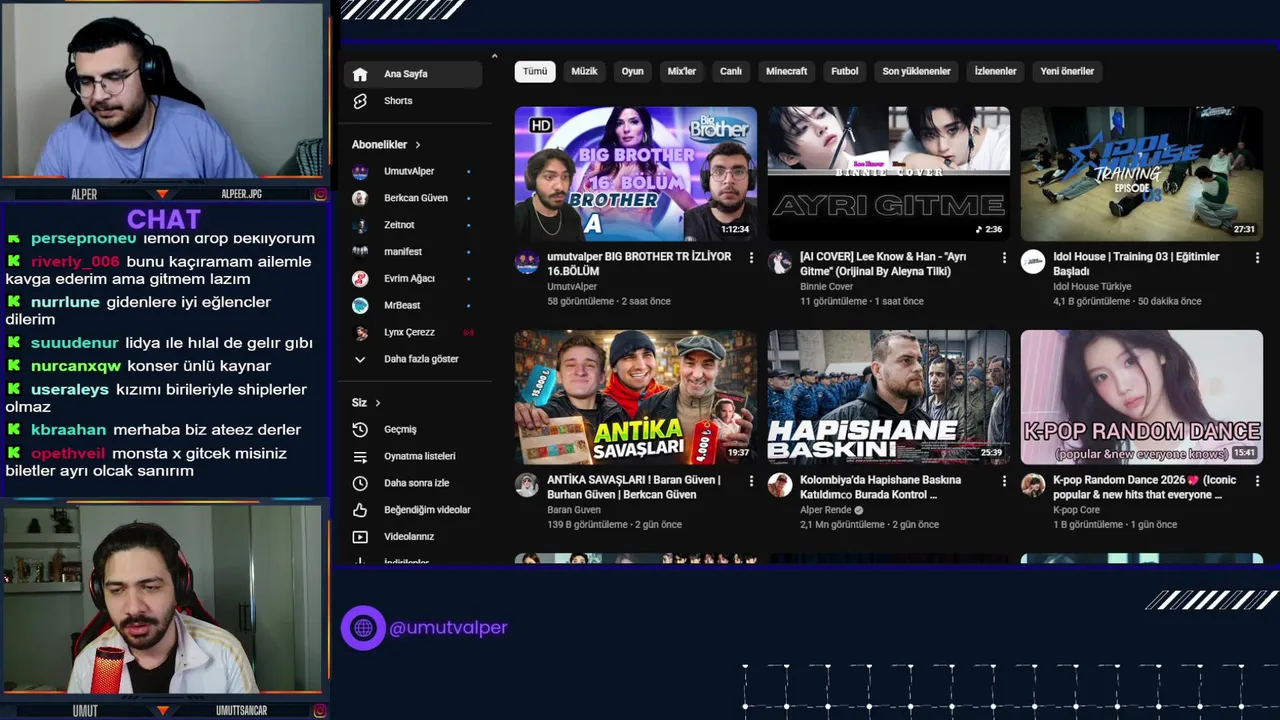The height and width of the screenshot is (720, 1280).
Task: Click Geçmiş label in sidebar
Action: (400, 429)
